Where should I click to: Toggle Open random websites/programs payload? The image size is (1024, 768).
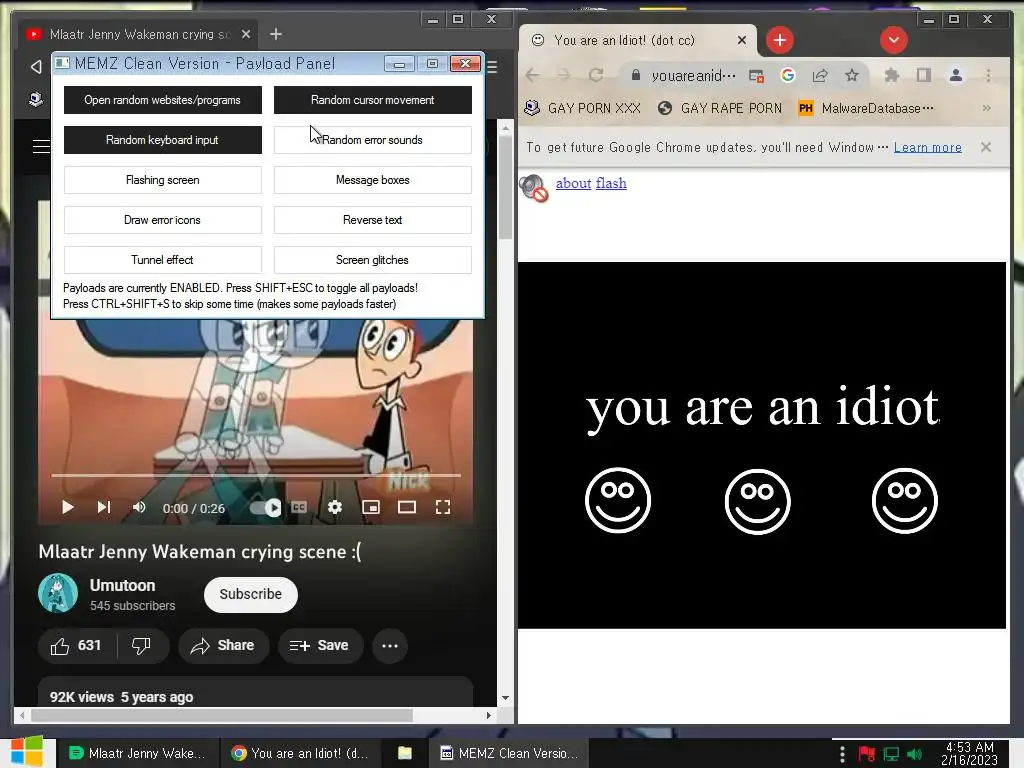click(163, 100)
